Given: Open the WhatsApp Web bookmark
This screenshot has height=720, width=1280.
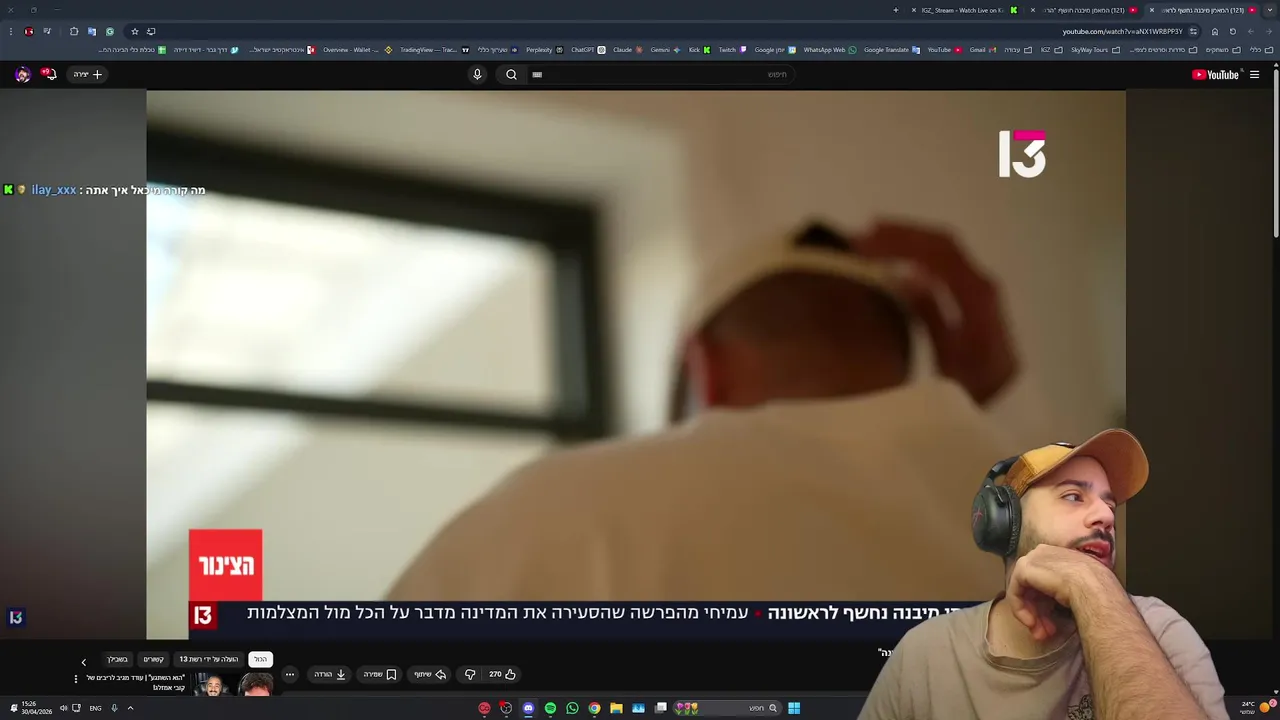Looking at the screenshot, I should click(830, 49).
